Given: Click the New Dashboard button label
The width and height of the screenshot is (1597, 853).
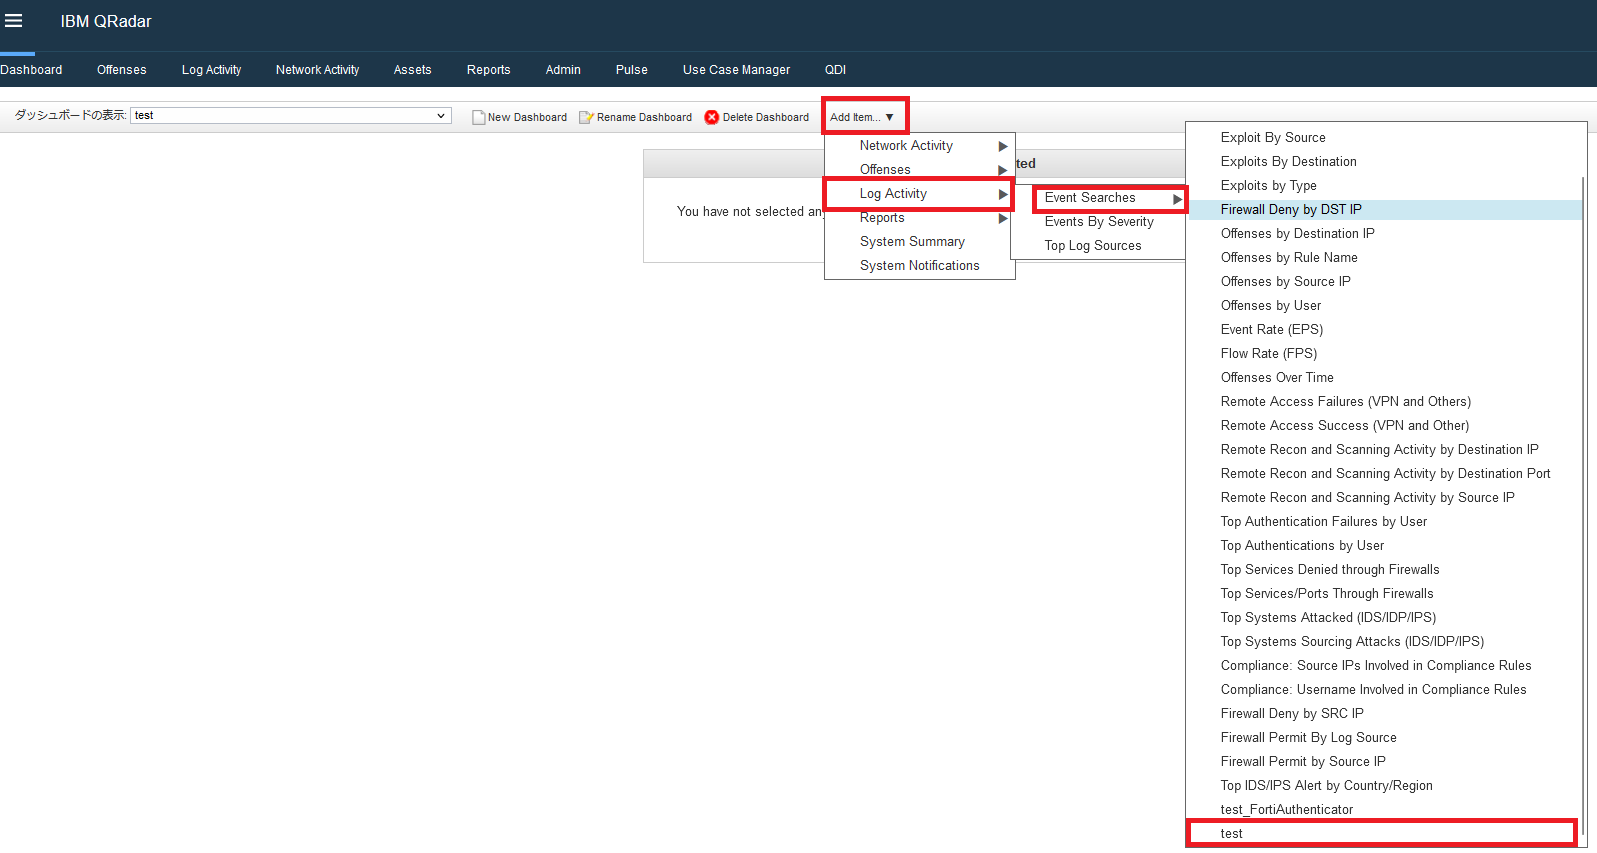Looking at the screenshot, I should (x=527, y=117).
